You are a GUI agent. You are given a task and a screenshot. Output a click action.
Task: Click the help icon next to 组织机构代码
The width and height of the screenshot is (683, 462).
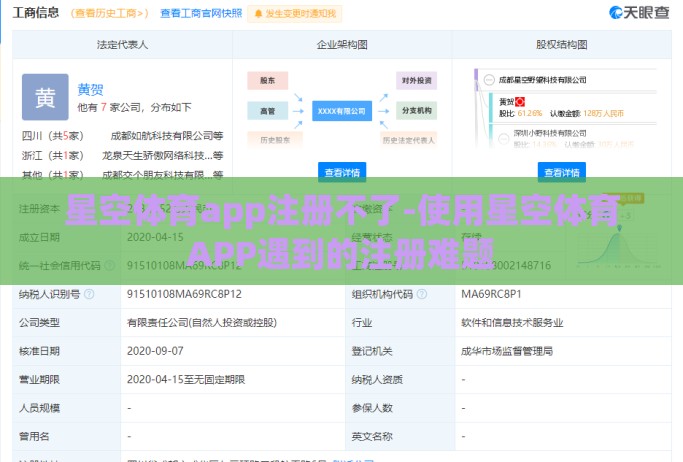click(422, 294)
